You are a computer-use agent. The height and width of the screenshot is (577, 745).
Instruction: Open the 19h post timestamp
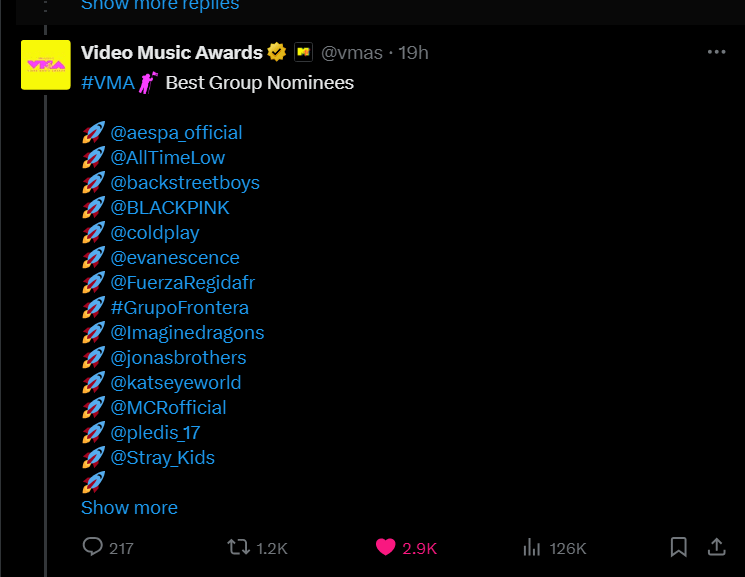(x=413, y=53)
